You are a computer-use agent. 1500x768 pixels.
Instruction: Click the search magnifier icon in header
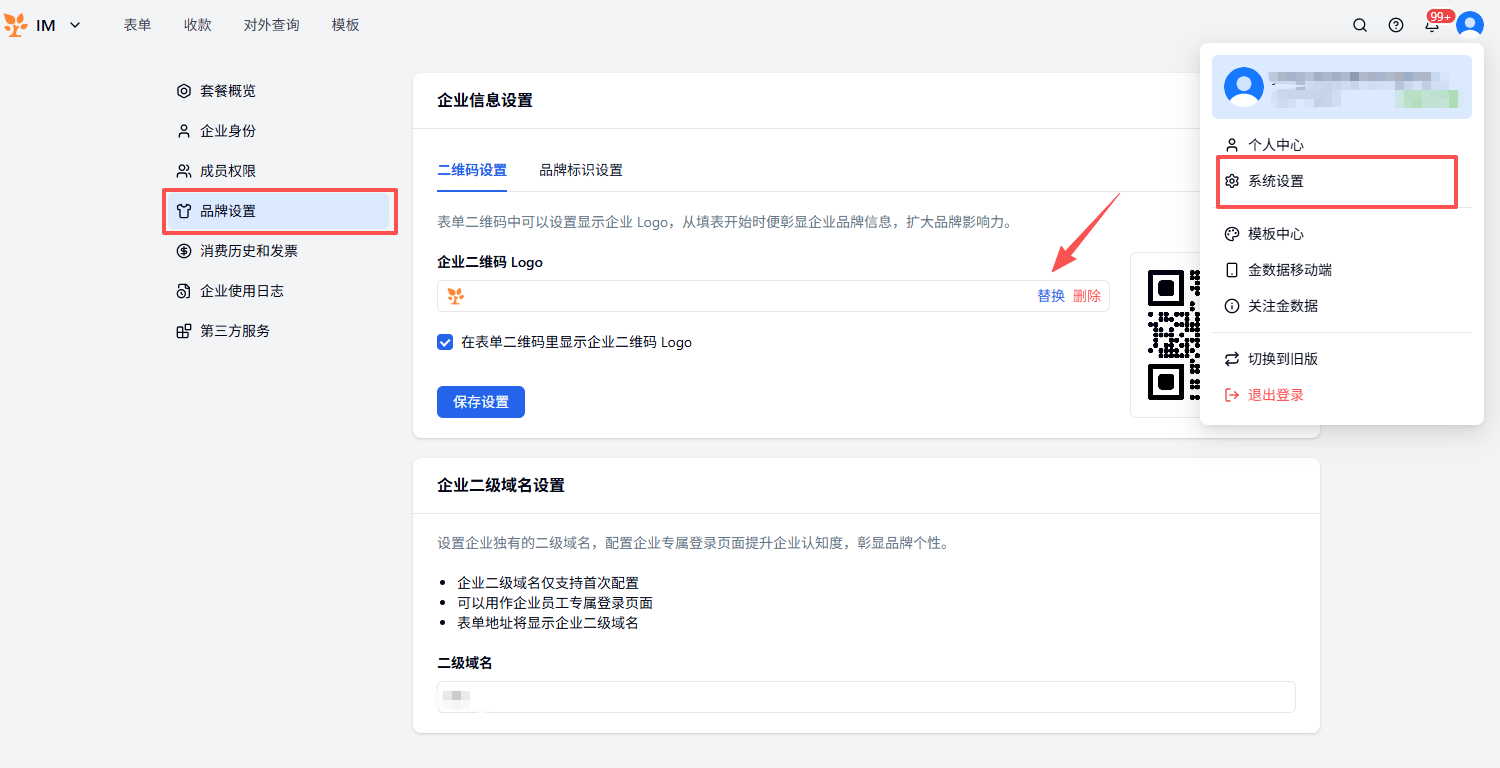(1360, 25)
